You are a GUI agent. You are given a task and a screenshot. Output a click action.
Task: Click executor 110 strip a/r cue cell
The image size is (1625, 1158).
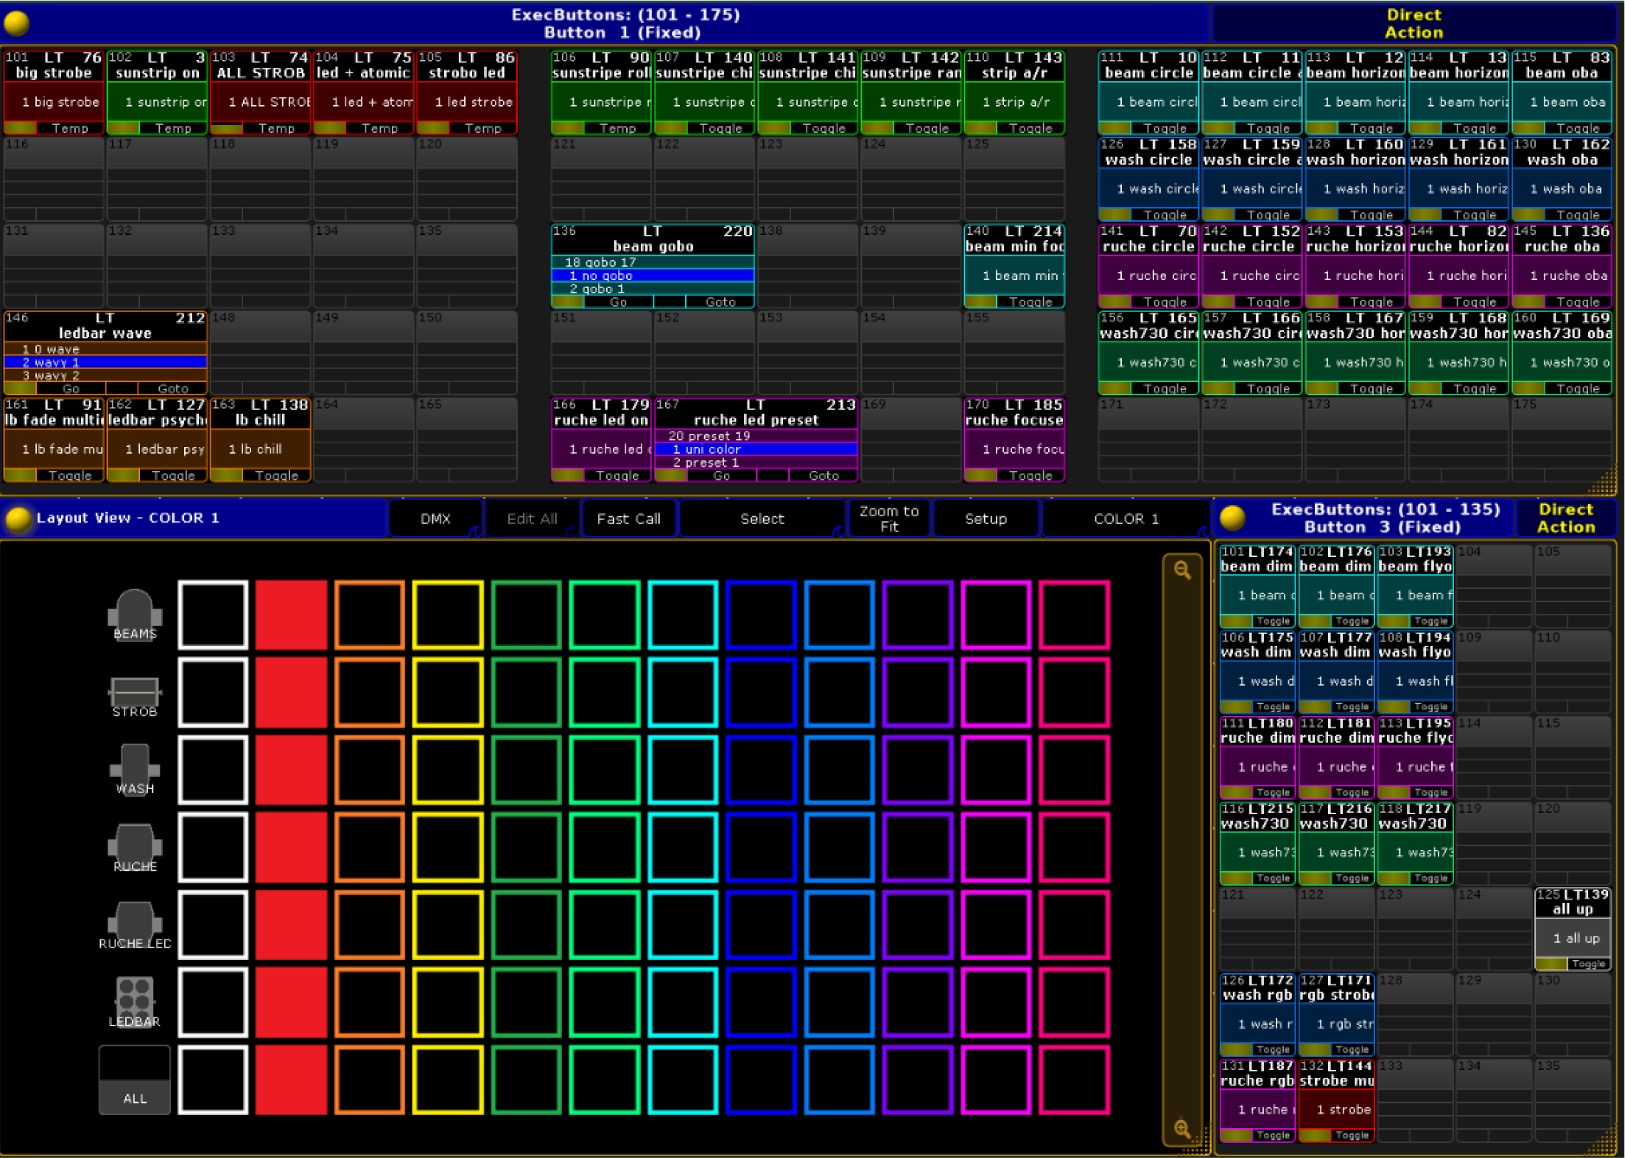point(1014,102)
